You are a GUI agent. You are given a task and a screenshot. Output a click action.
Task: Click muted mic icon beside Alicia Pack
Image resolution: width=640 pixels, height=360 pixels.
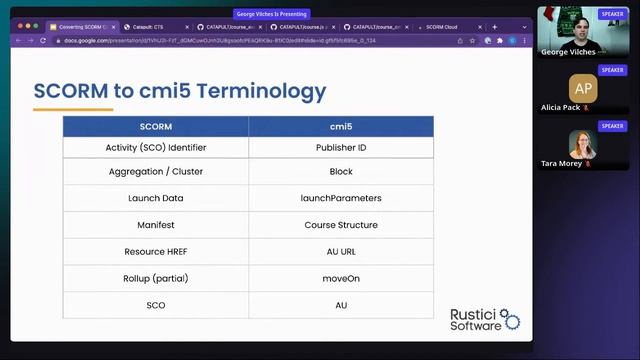[x=586, y=108]
